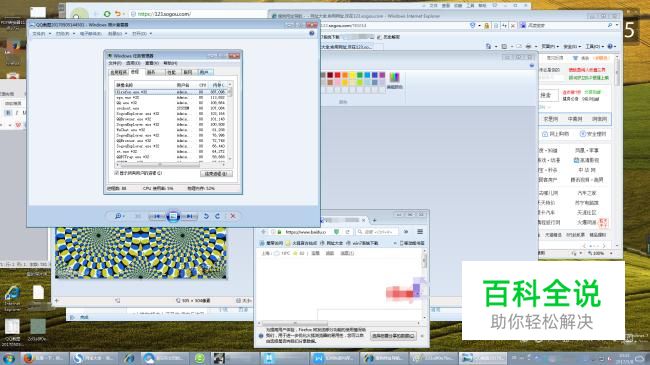Open the Windows Start menu

[x=9, y=358]
